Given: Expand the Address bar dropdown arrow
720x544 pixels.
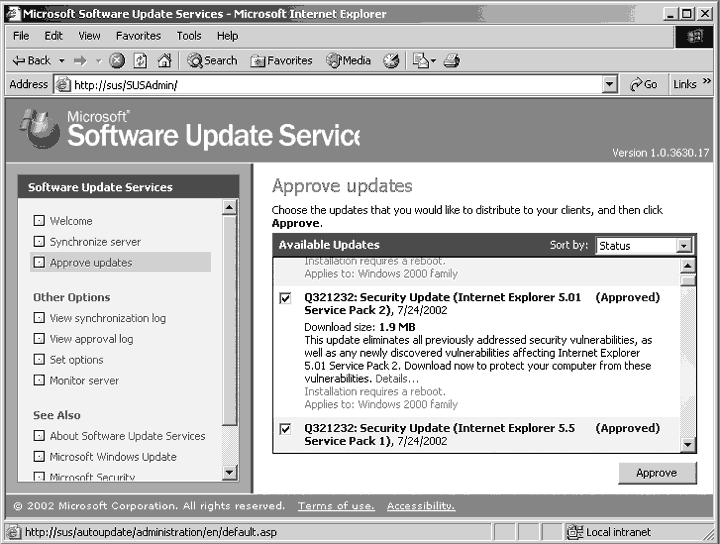Looking at the screenshot, I should (x=610, y=85).
